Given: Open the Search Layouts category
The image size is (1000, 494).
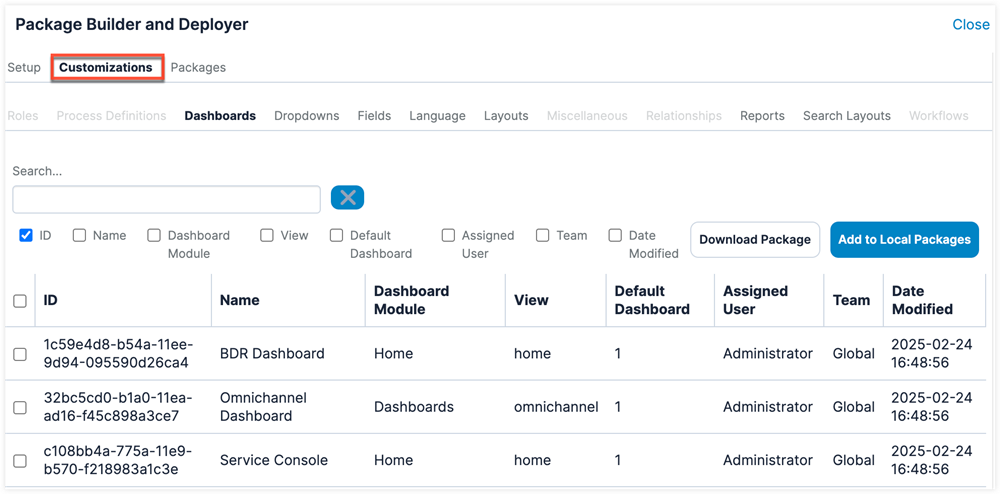Looking at the screenshot, I should [x=846, y=116].
